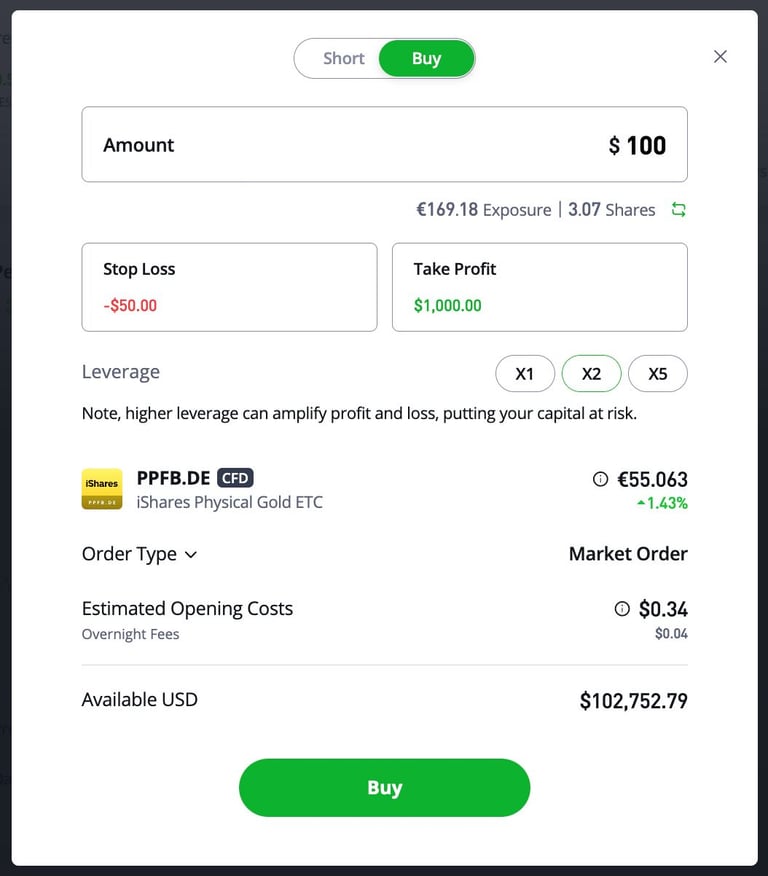Click the green 1.43% price change indicator
The image size is (768, 876).
coord(662,503)
